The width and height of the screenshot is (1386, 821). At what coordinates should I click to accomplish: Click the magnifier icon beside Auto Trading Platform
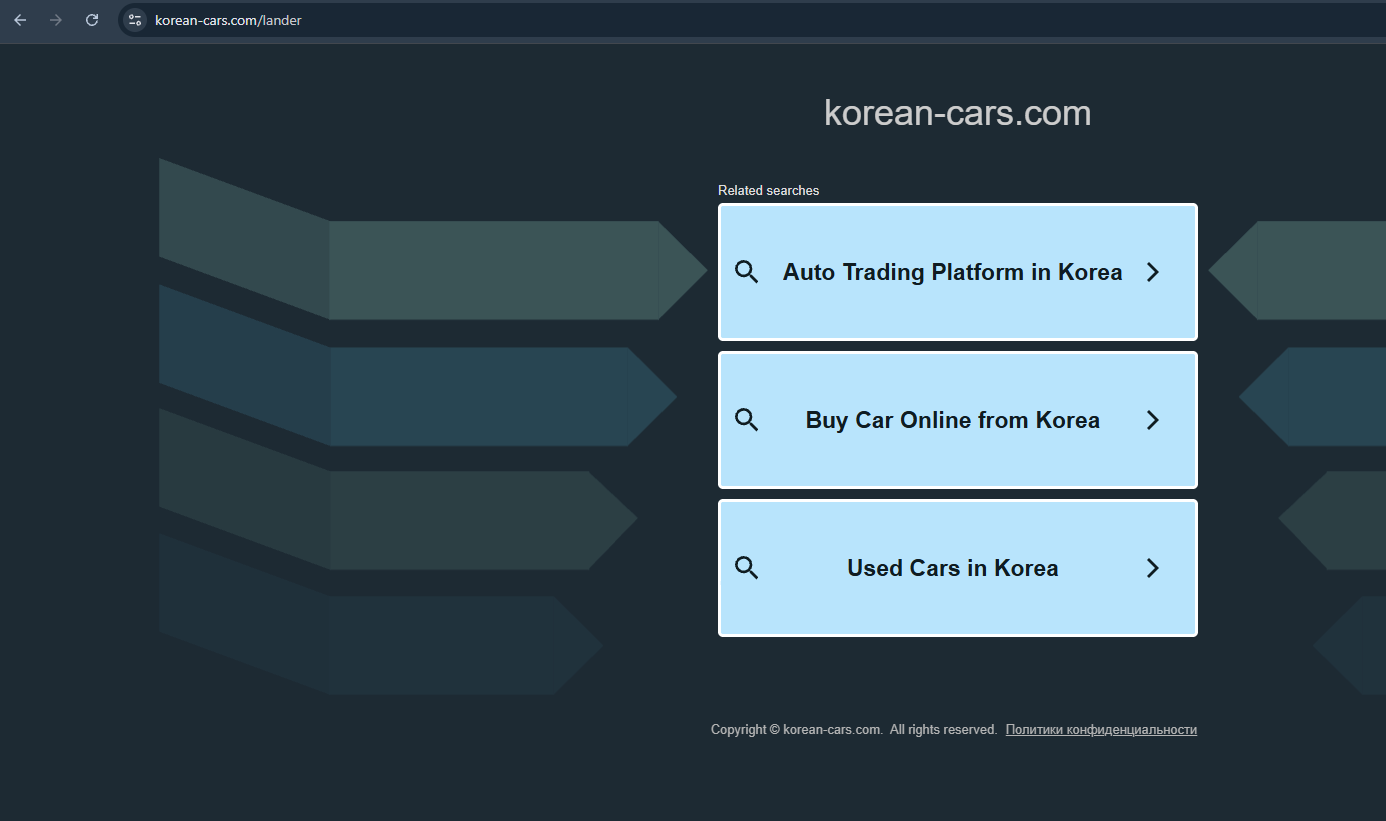pos(746,271)
